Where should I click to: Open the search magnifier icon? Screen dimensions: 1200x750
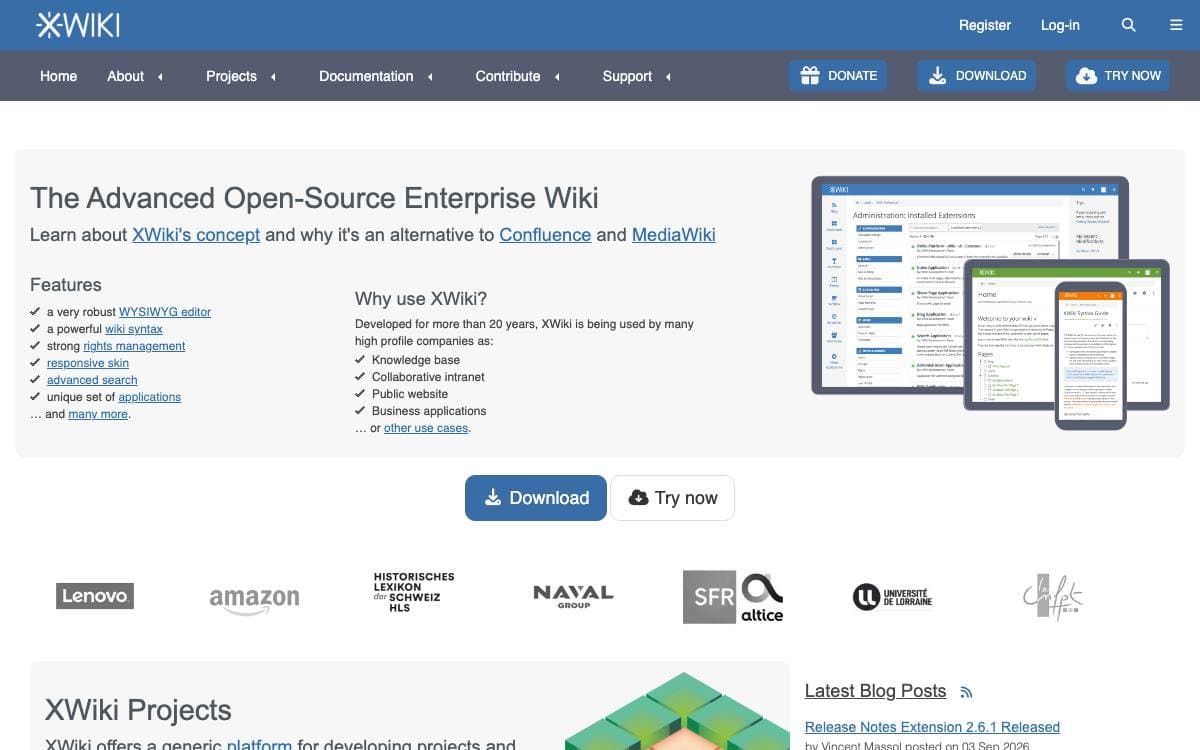(1129, 25)
